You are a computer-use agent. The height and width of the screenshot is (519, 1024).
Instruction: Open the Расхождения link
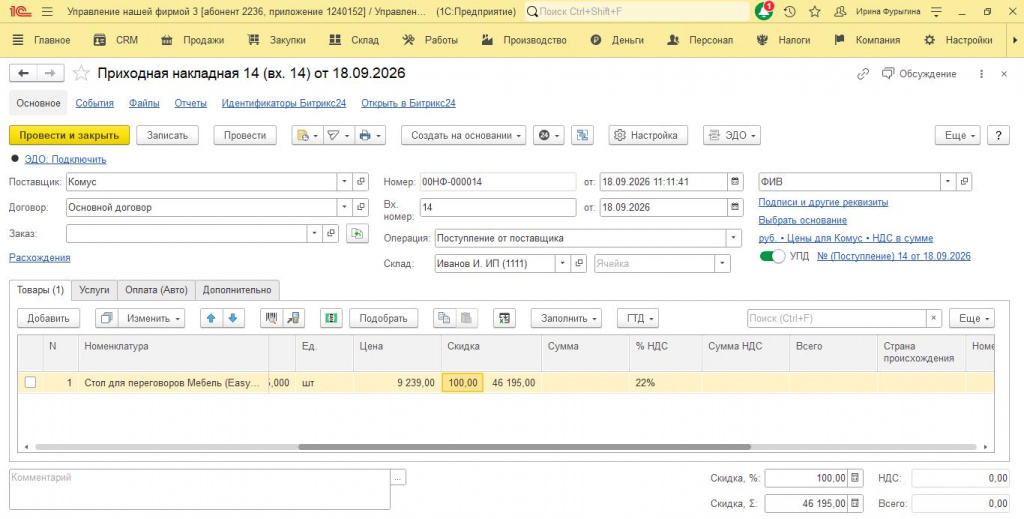pyautogui.click(x=40, y=257)
